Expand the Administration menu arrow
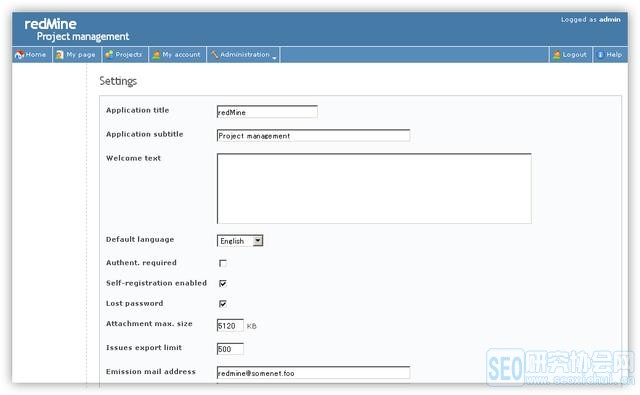 (x=274, y=58)
